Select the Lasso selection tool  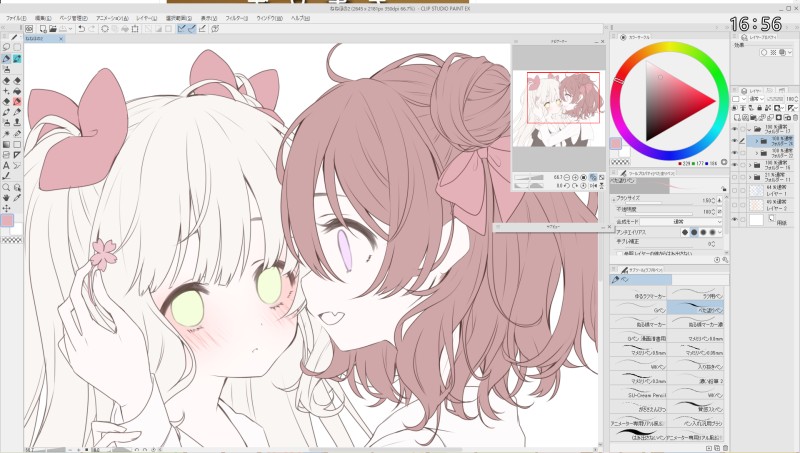coord(6,47)
